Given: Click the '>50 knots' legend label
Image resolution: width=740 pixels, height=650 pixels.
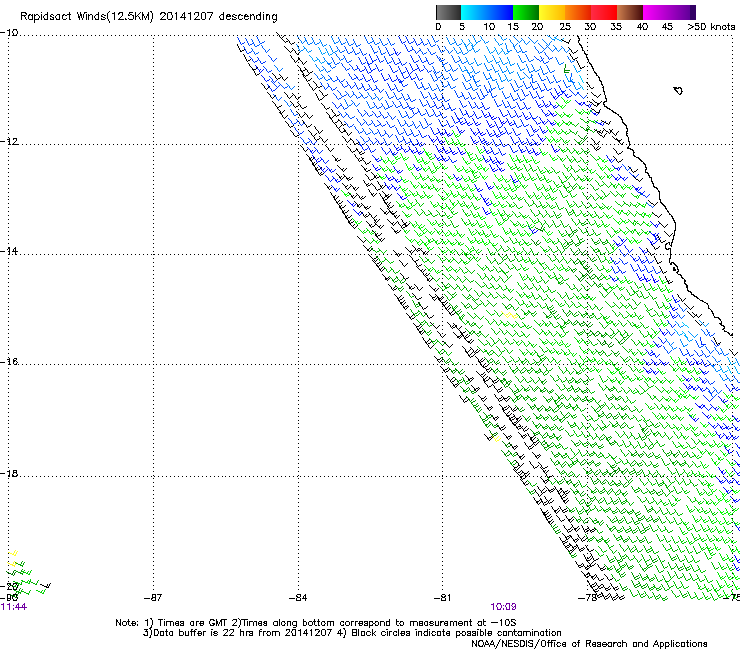Looking at the screenshot, I should pos(711,27).
